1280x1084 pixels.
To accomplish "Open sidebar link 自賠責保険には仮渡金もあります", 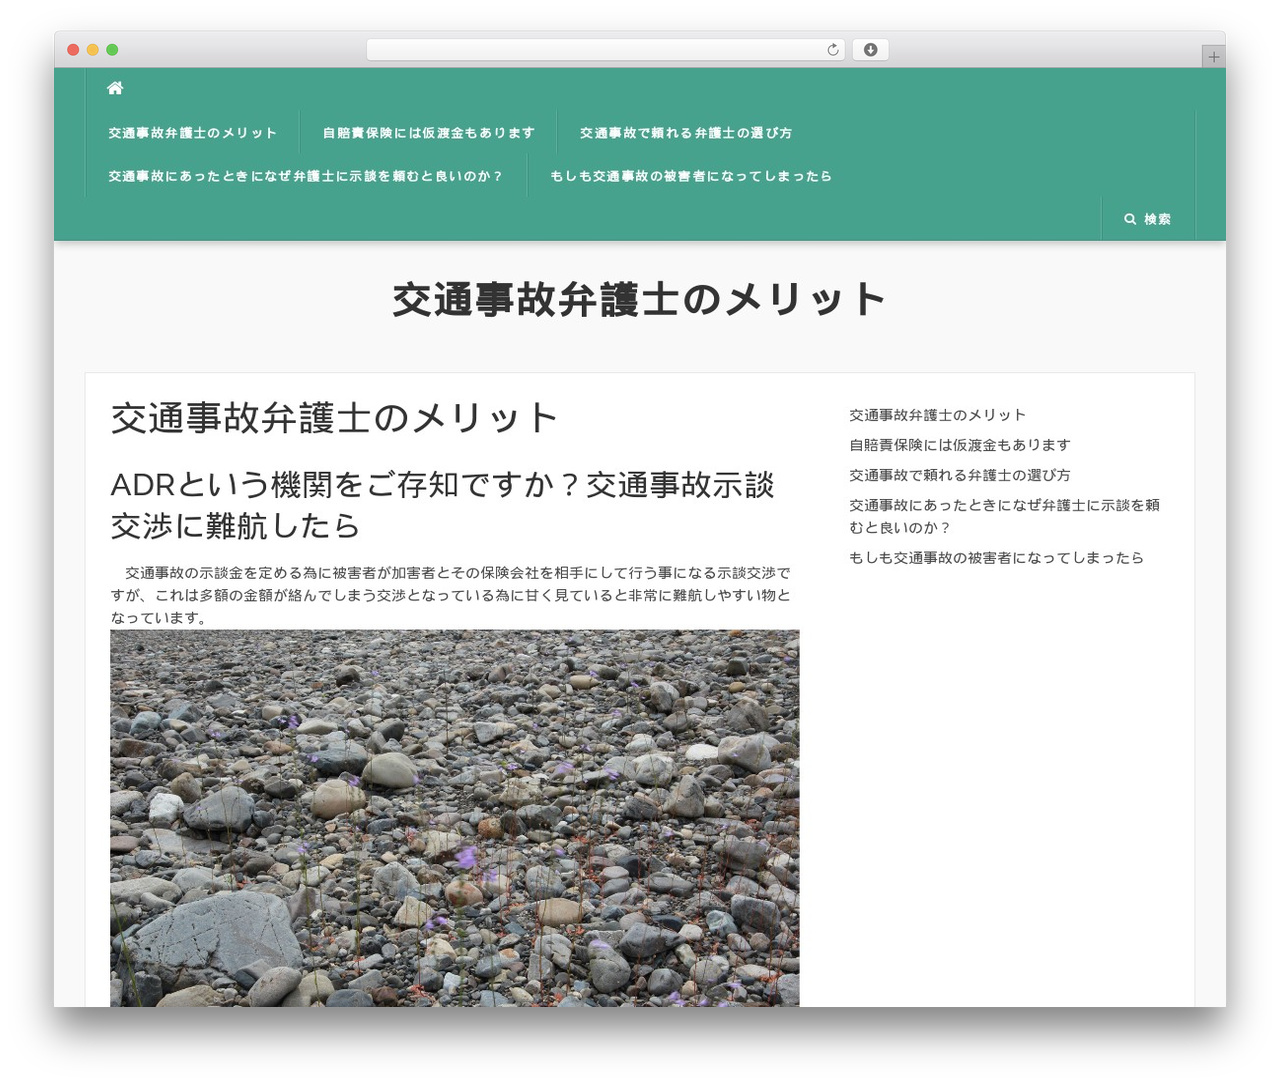I will 960,445.
